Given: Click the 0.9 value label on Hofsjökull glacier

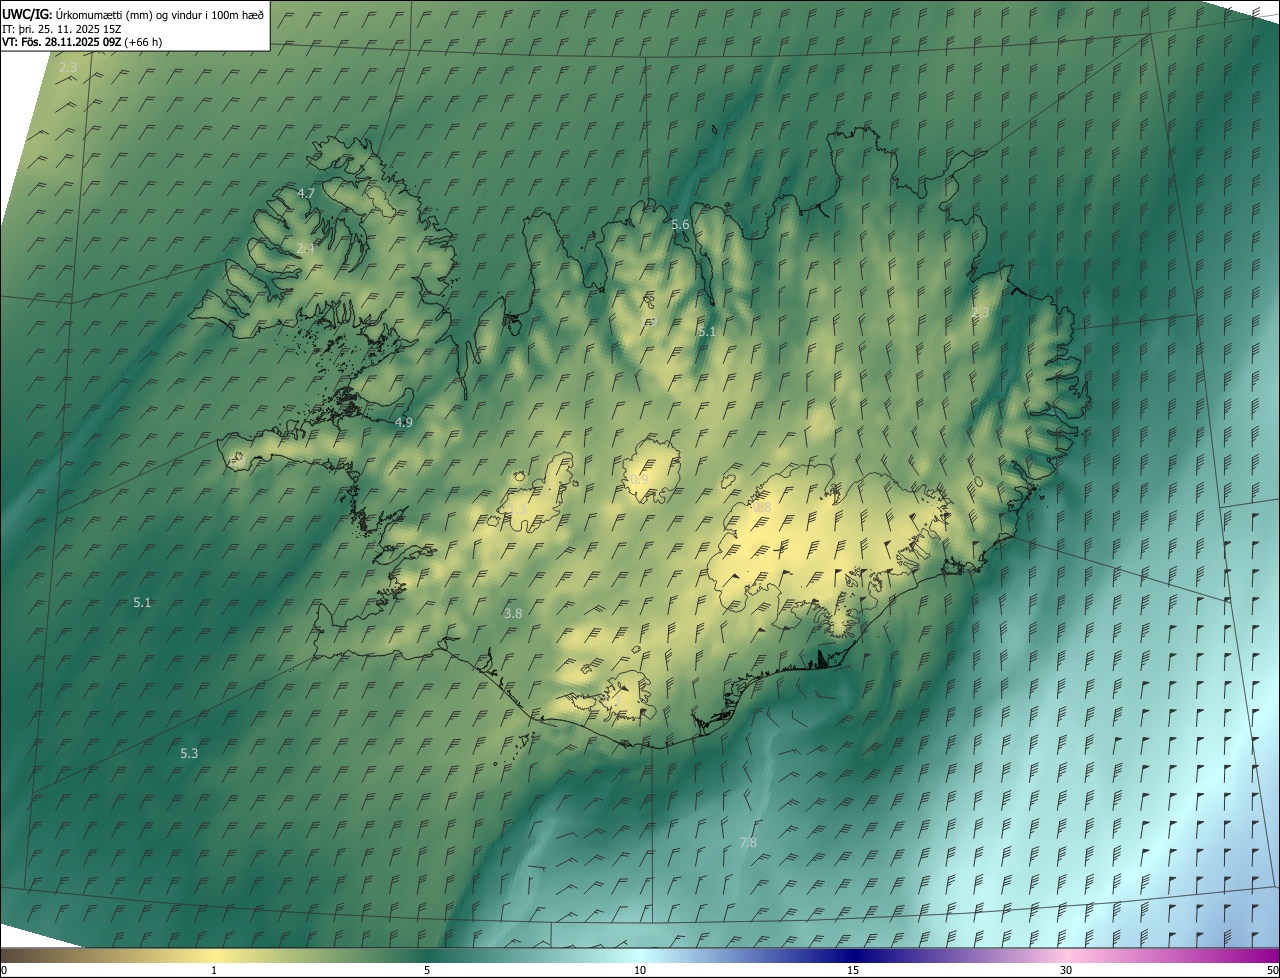Looking at the screenshot, I should point(639,480).
